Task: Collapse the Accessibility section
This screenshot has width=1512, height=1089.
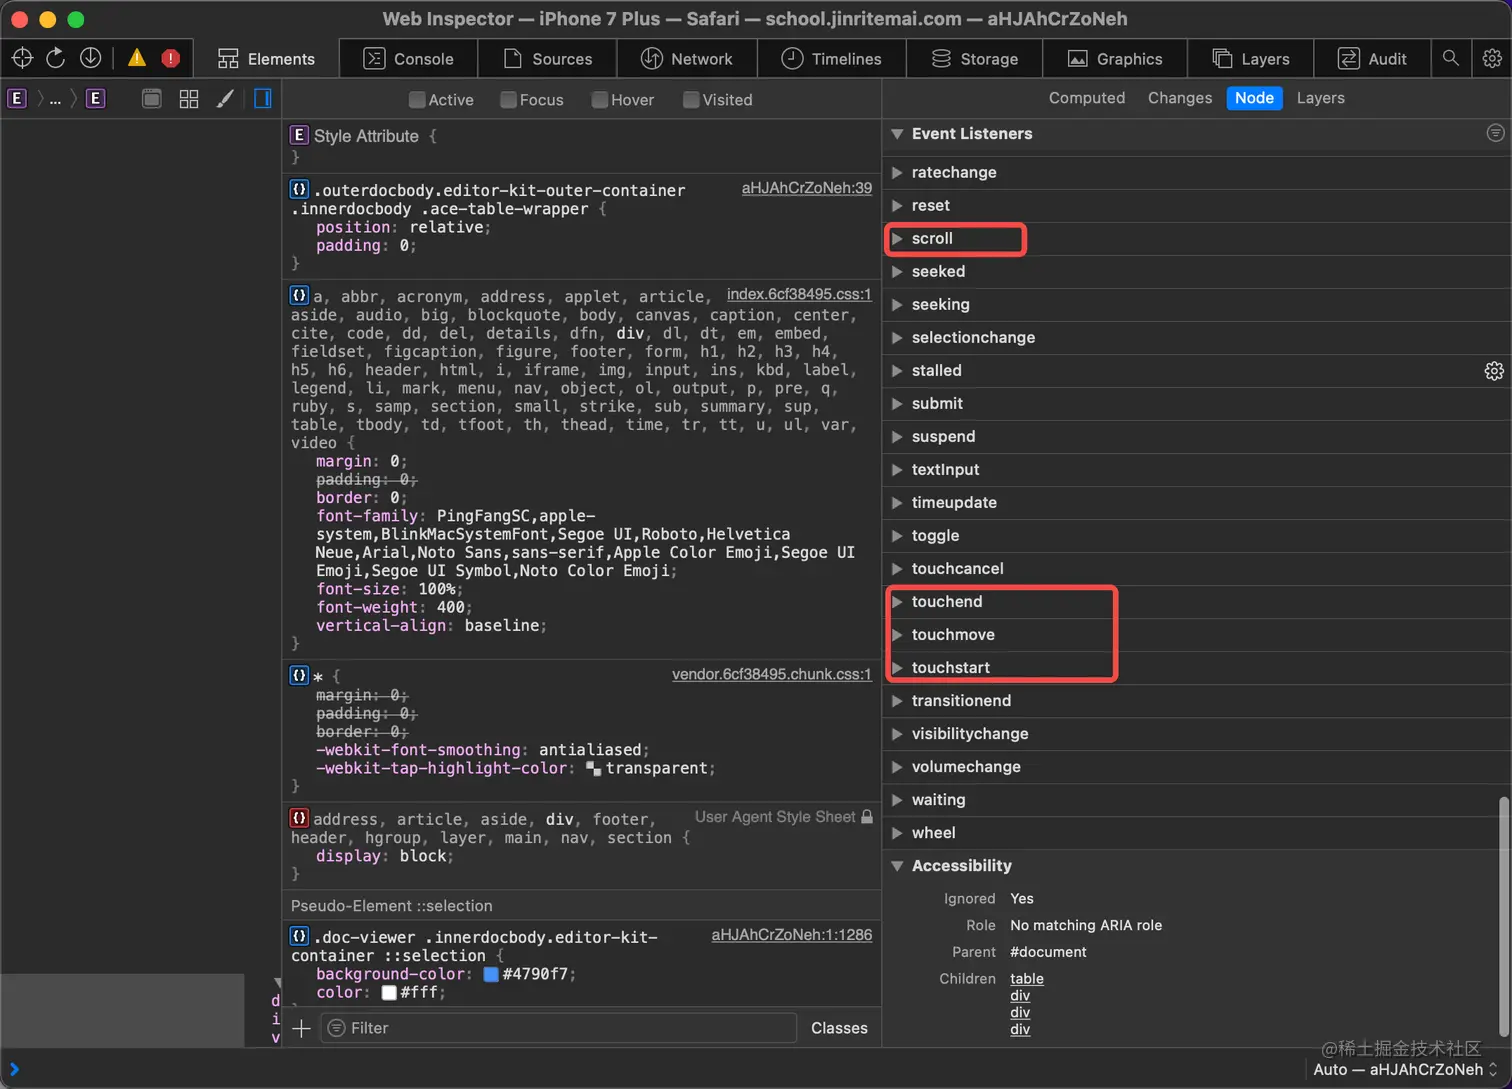Action: 897,865
